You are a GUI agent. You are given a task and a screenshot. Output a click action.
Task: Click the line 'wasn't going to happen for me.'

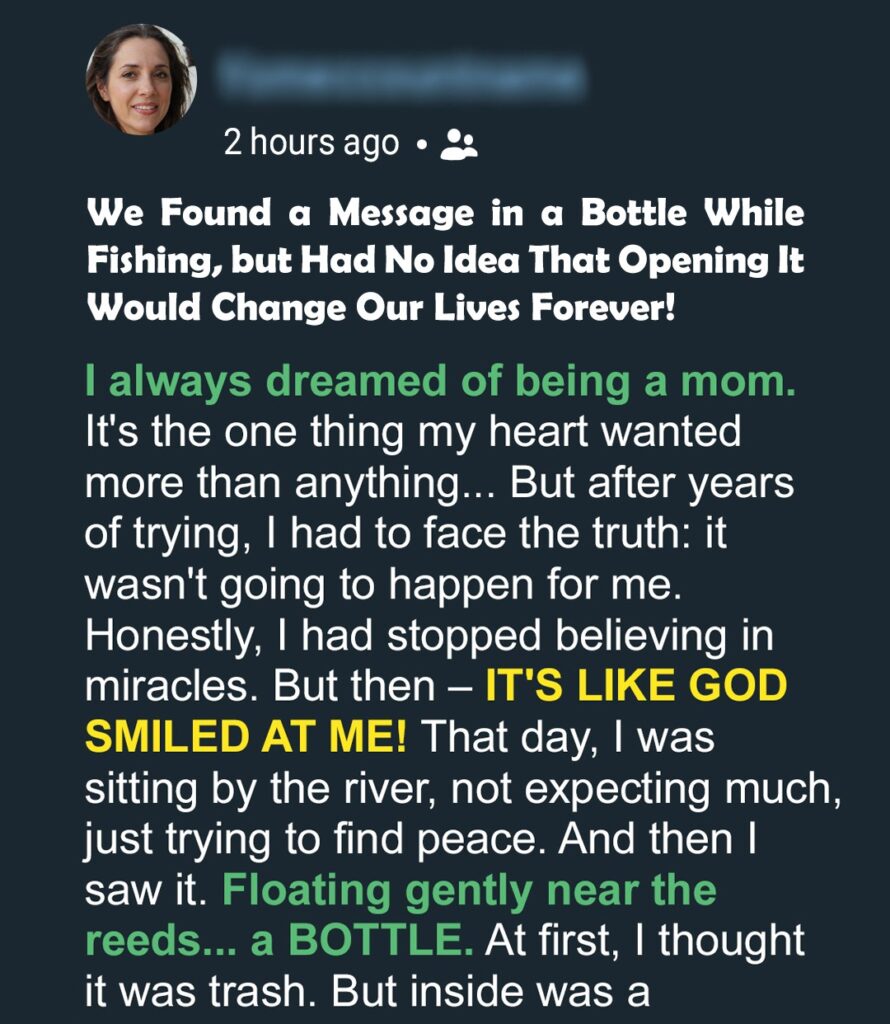[383, 584]
